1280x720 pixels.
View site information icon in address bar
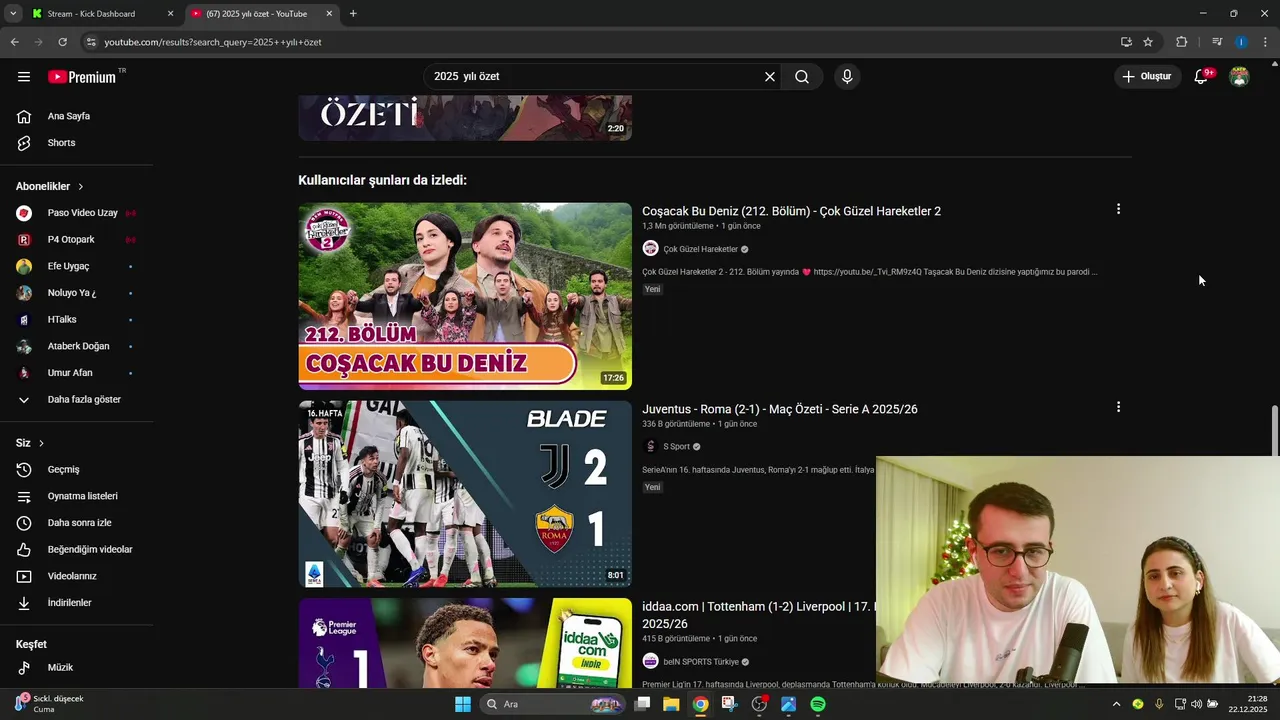click(x=91, y=42)
